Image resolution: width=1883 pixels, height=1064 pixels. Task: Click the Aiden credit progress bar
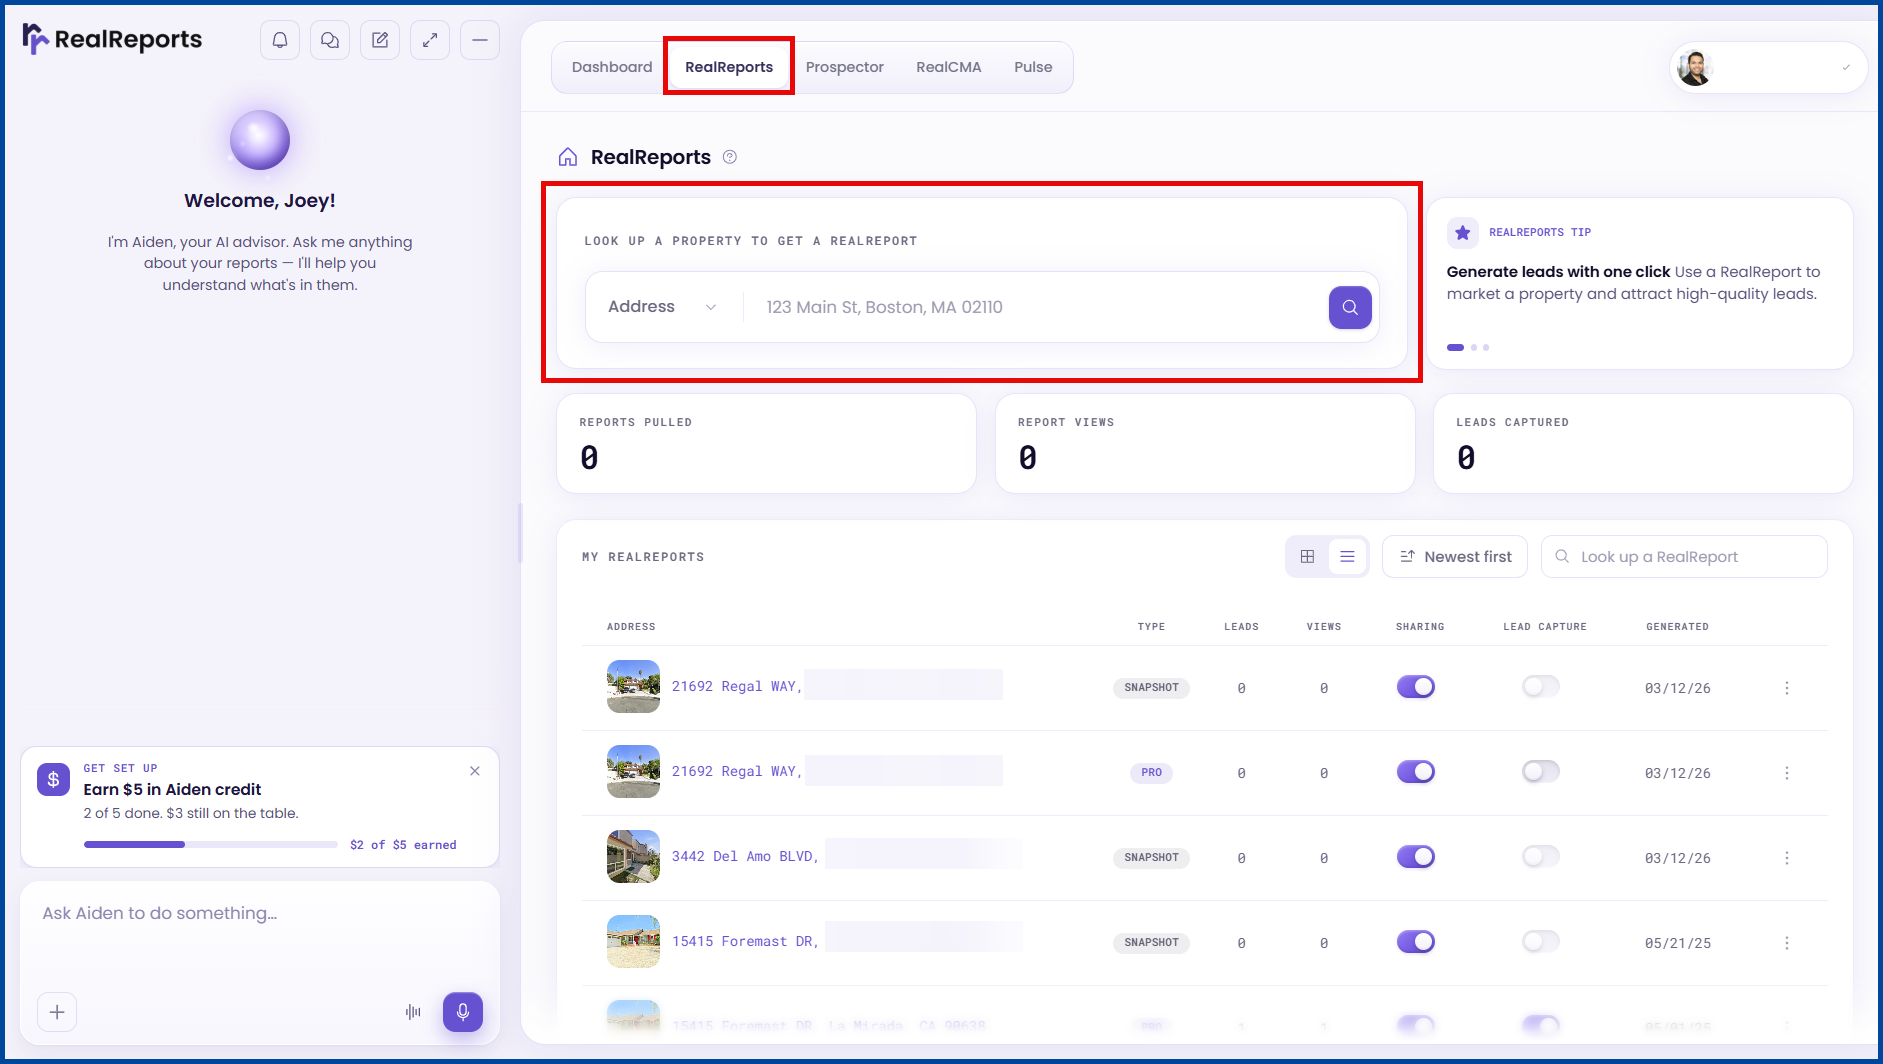pos(211,845)
